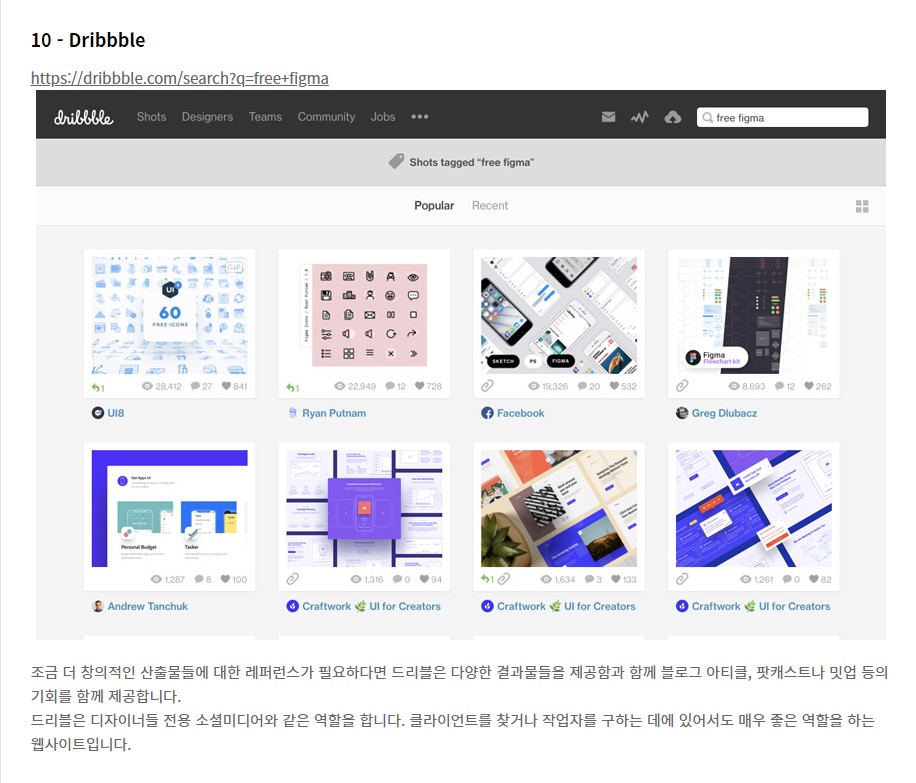
Task: Click the attachment icon on Facebook shot
Action: pyautogui.click(x=487, y=386)
